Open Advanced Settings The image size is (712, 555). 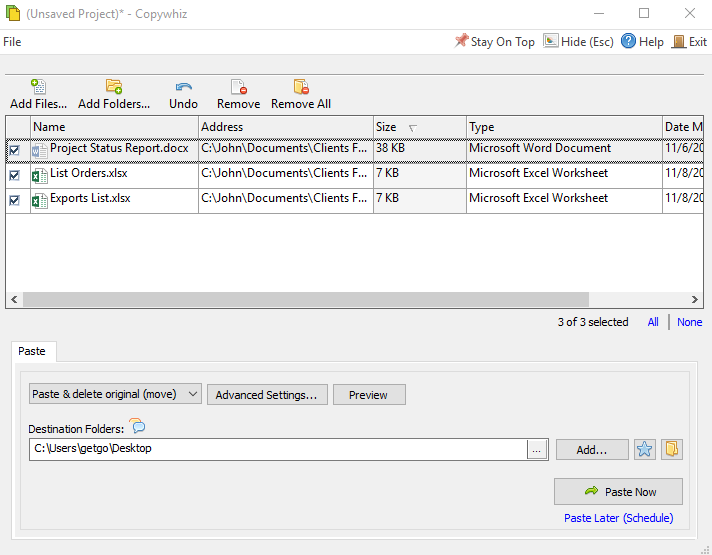coord(267,395)
